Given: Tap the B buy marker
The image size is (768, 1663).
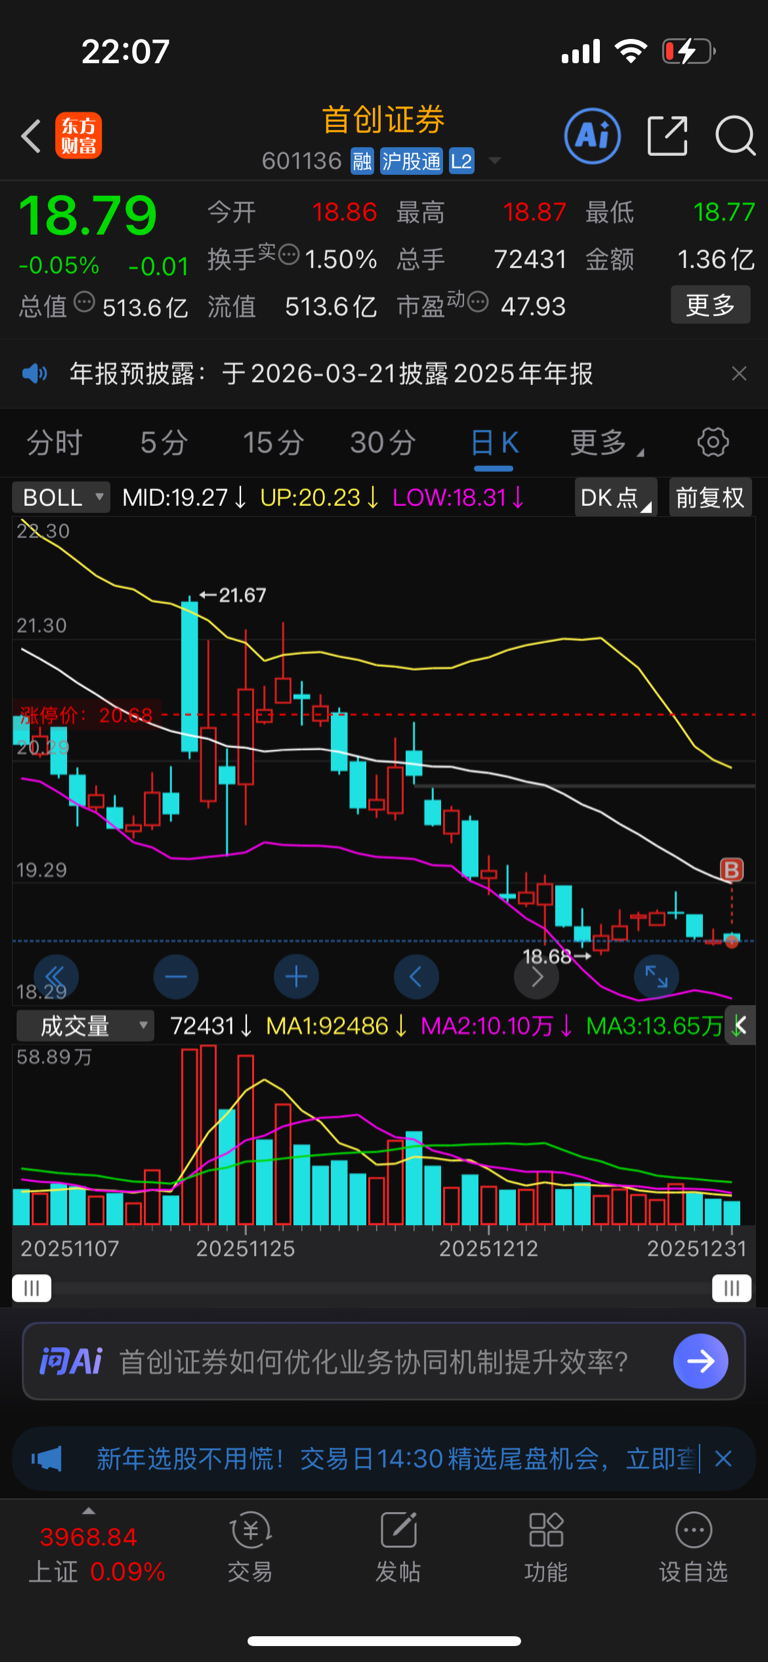Looking at the screenshot, I should coord(732,870).
